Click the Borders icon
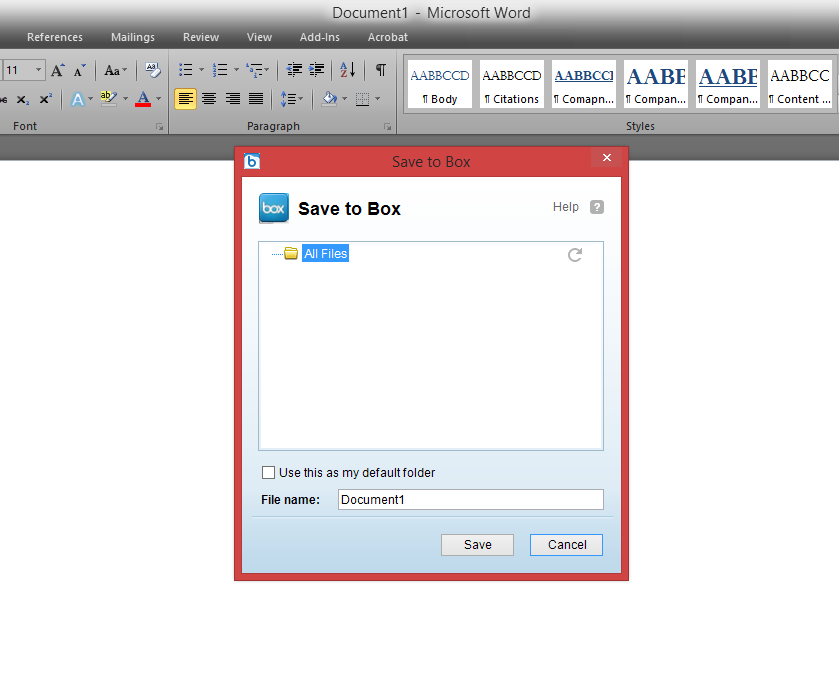The image size is (839, 676). coord(362,99)
